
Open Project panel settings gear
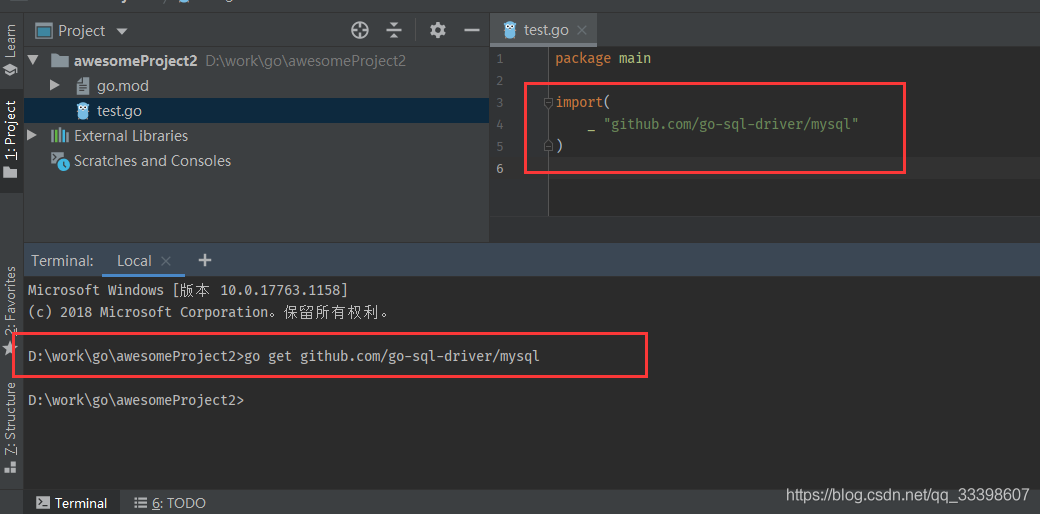pyautogui.click(x=437, y=30)
